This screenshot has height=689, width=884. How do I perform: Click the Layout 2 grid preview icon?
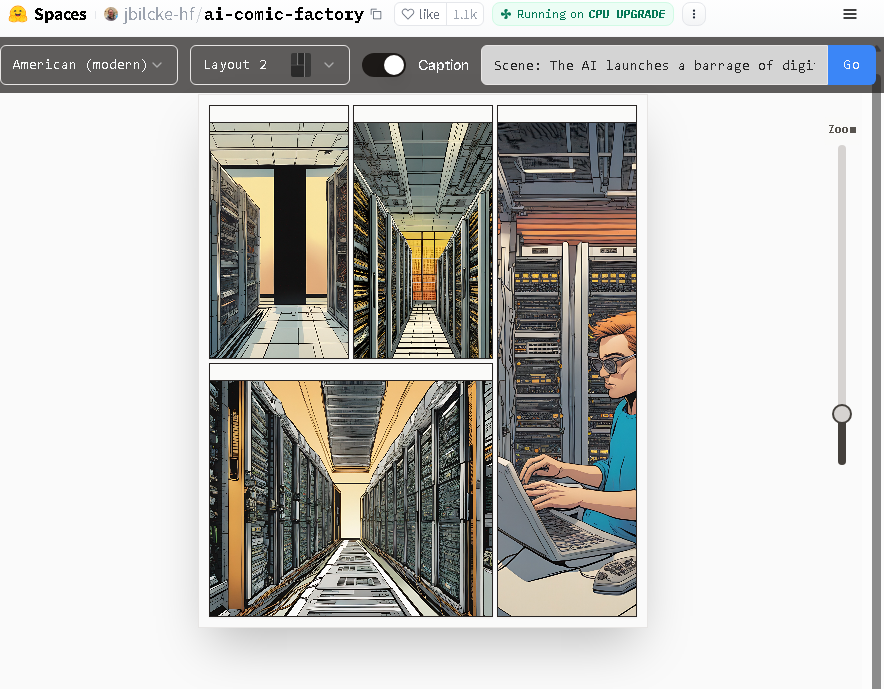click(301, 65)
